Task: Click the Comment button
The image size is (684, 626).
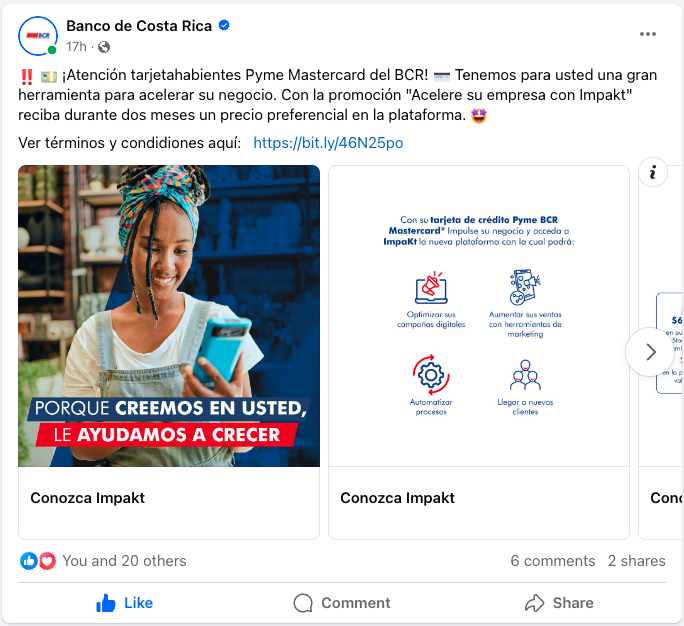Action: click(342, 603)
